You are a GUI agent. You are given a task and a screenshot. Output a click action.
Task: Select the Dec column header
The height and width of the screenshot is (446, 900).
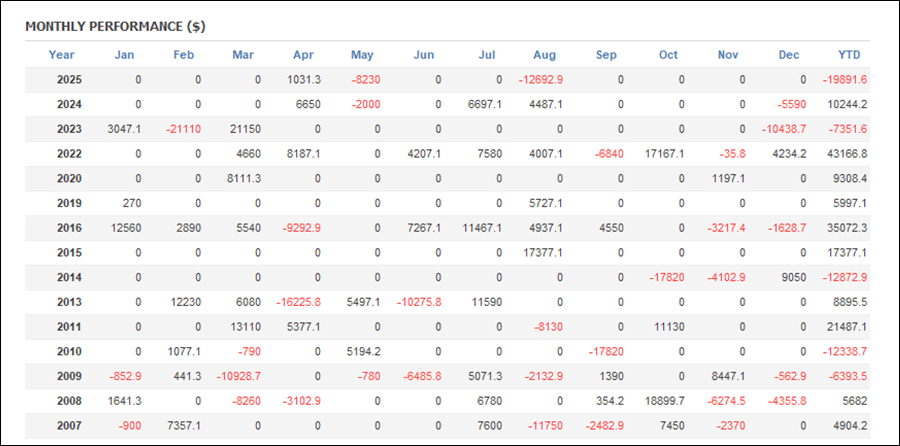tap(790, 55)
